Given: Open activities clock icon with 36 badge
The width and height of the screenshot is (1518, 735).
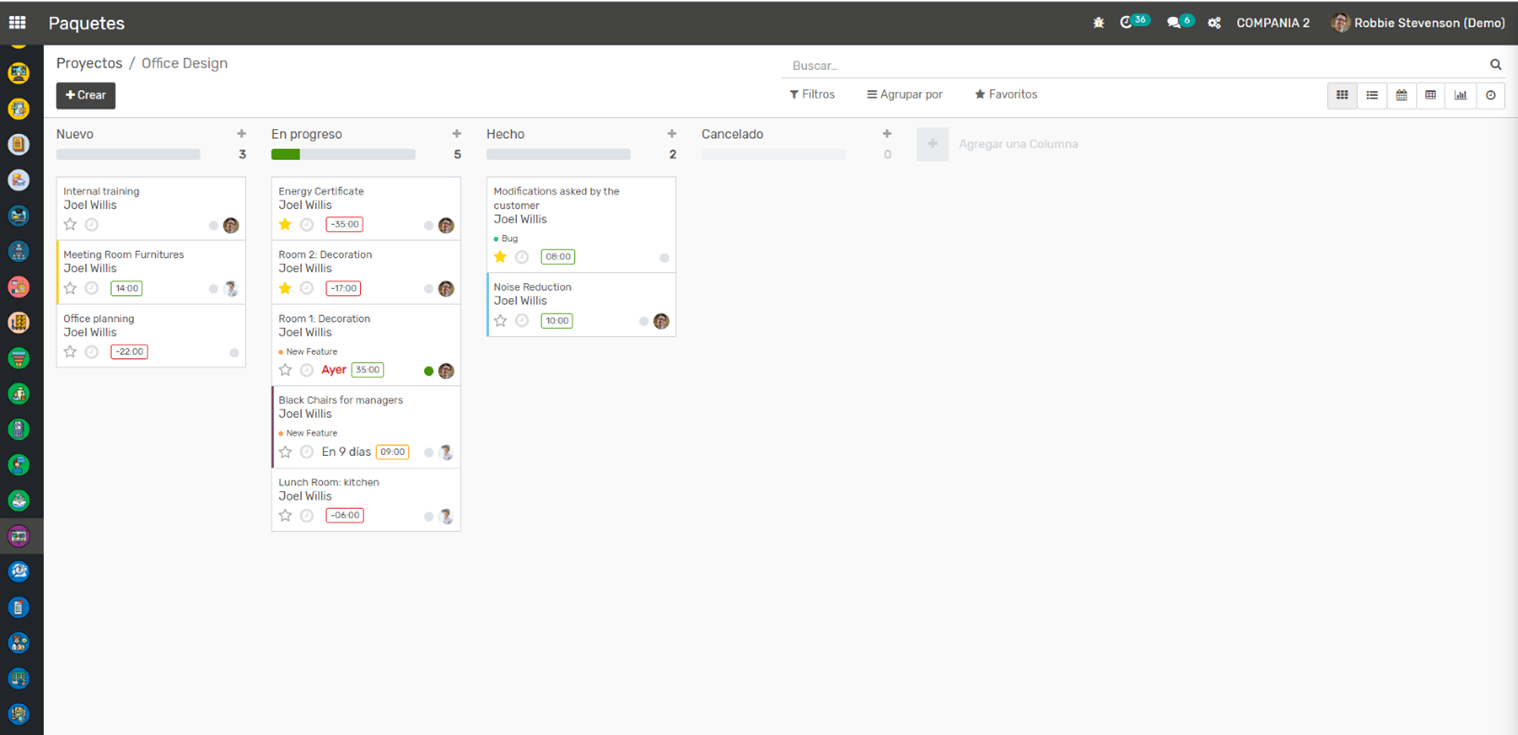Looking at the screenshot, I should [x=1127, y=22].
